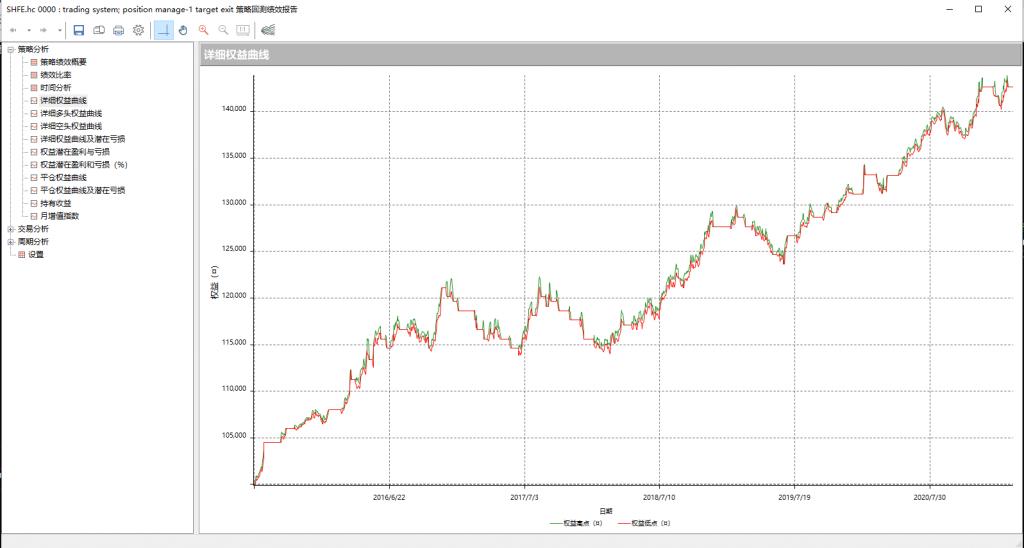Viewport: 1024px width, 548px height.
Task: Click the red zoom in magnifier
Action: point(204,30)
